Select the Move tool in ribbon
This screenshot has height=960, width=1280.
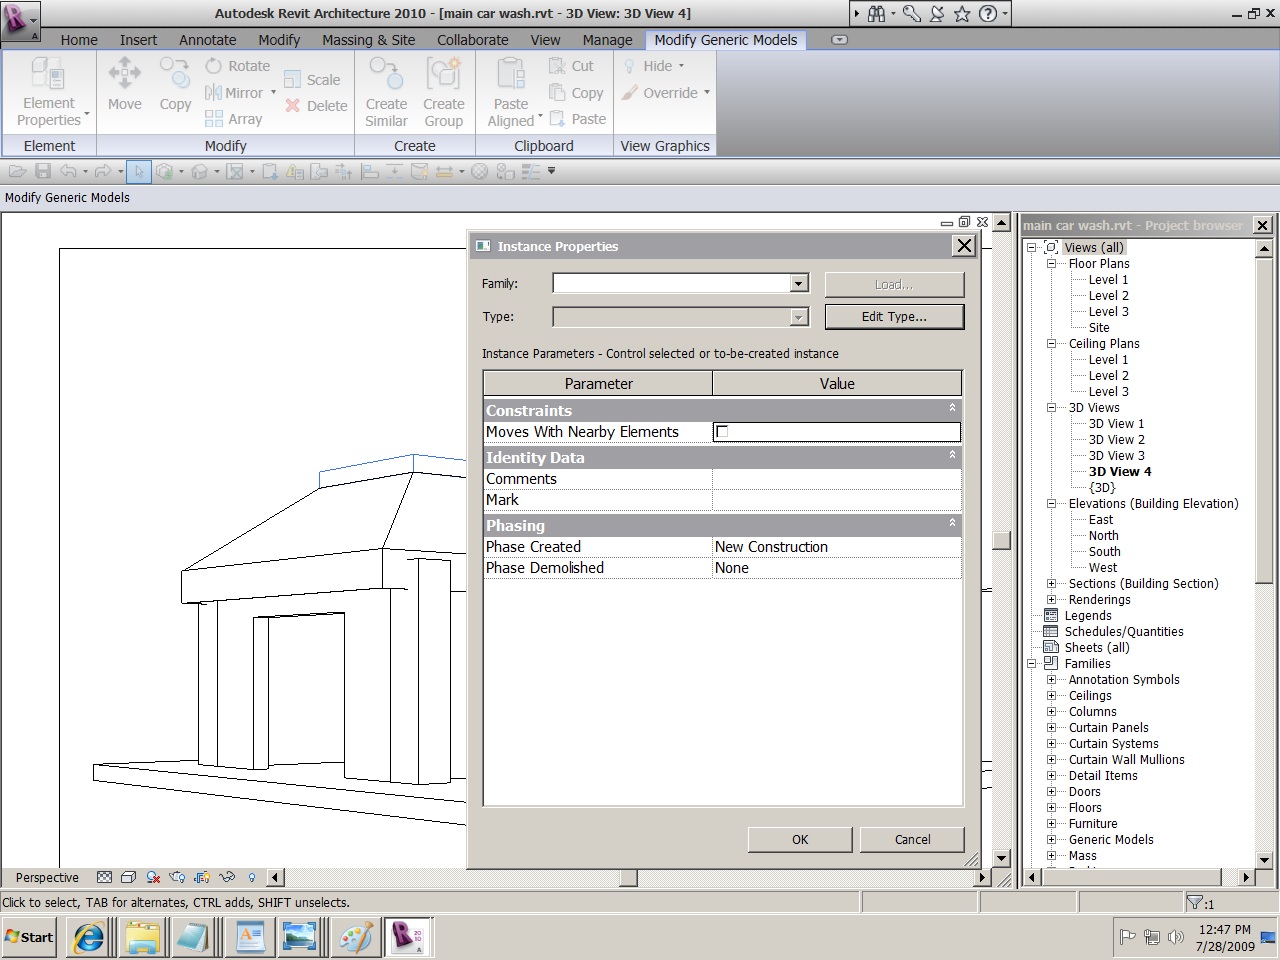[x=124, y=83]
